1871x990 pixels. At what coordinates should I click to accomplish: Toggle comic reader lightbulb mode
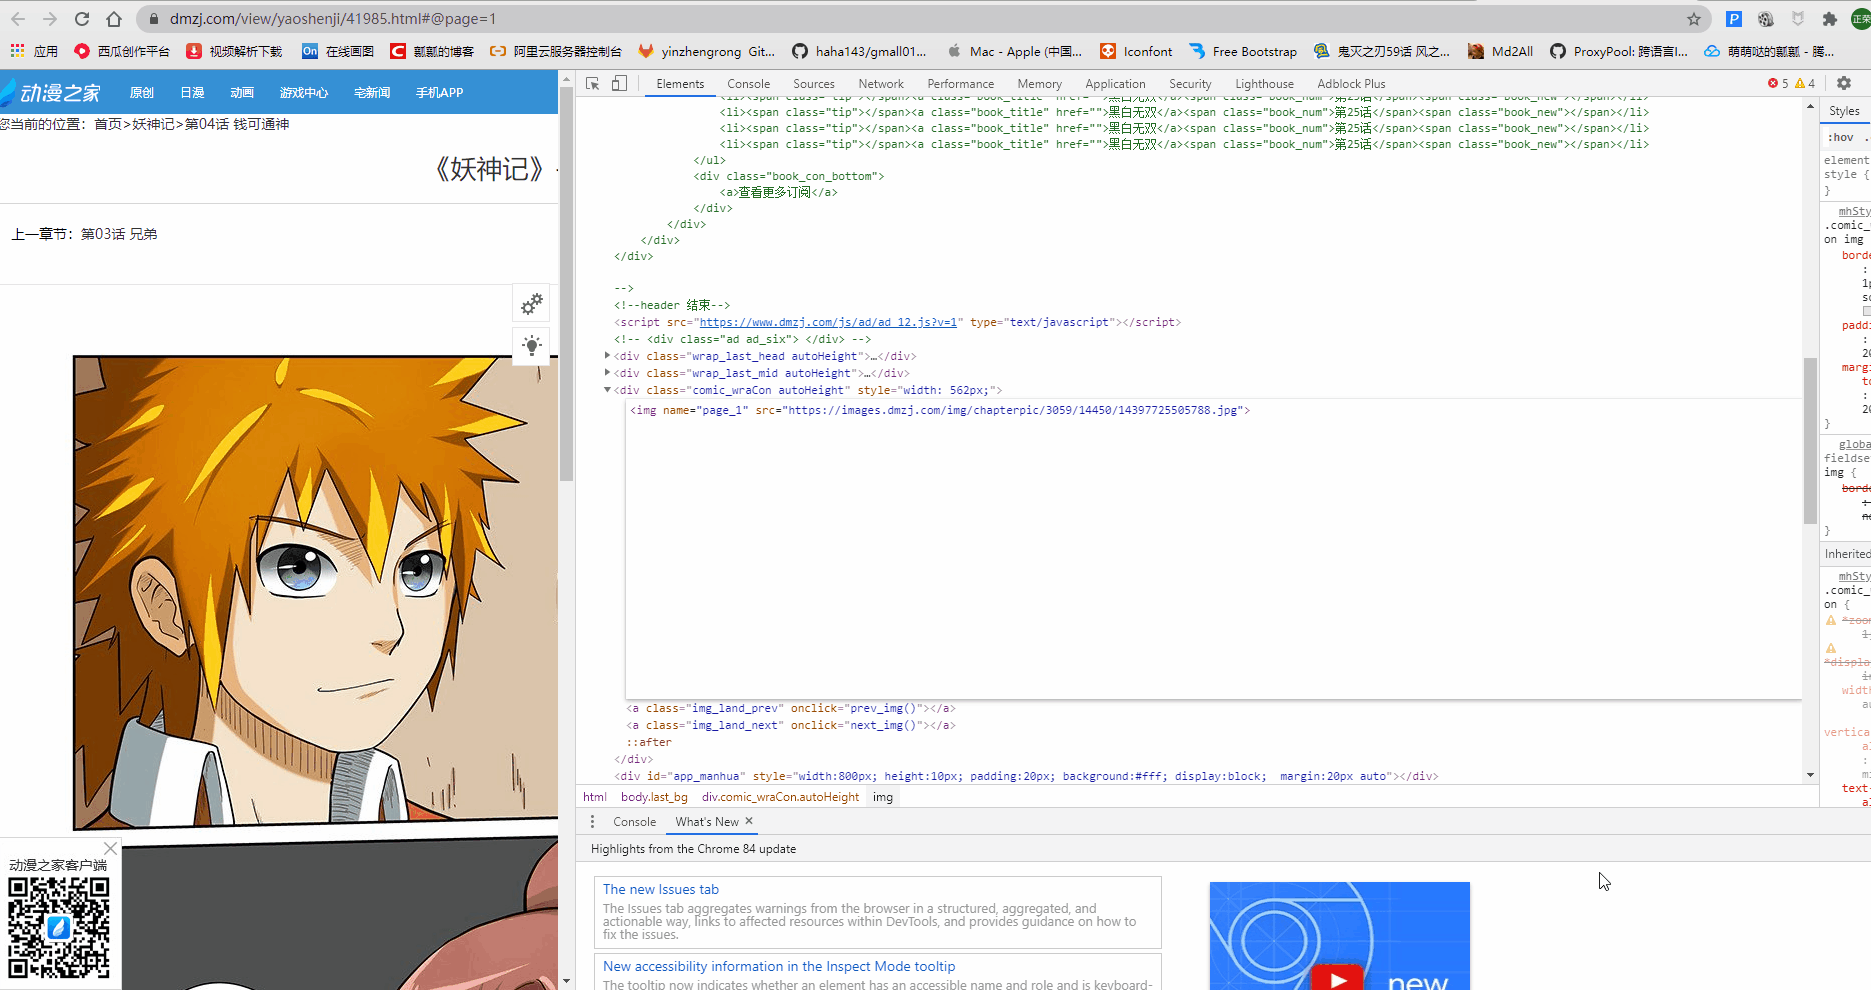click(532, 346)
